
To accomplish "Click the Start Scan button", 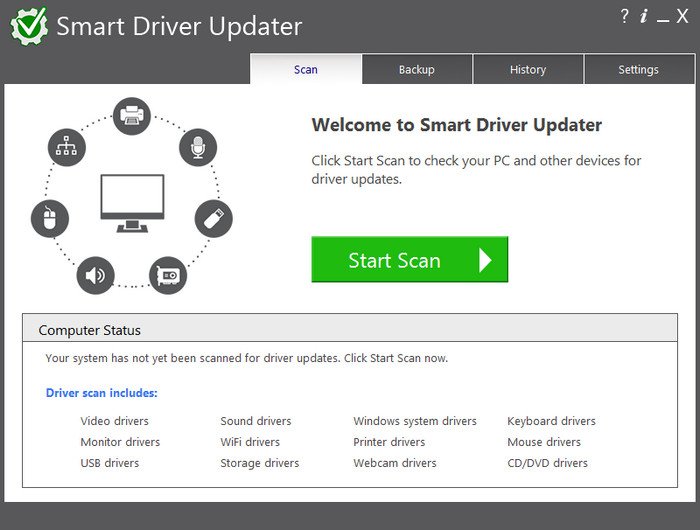I will pyautogui.click(x=410, y=259).
